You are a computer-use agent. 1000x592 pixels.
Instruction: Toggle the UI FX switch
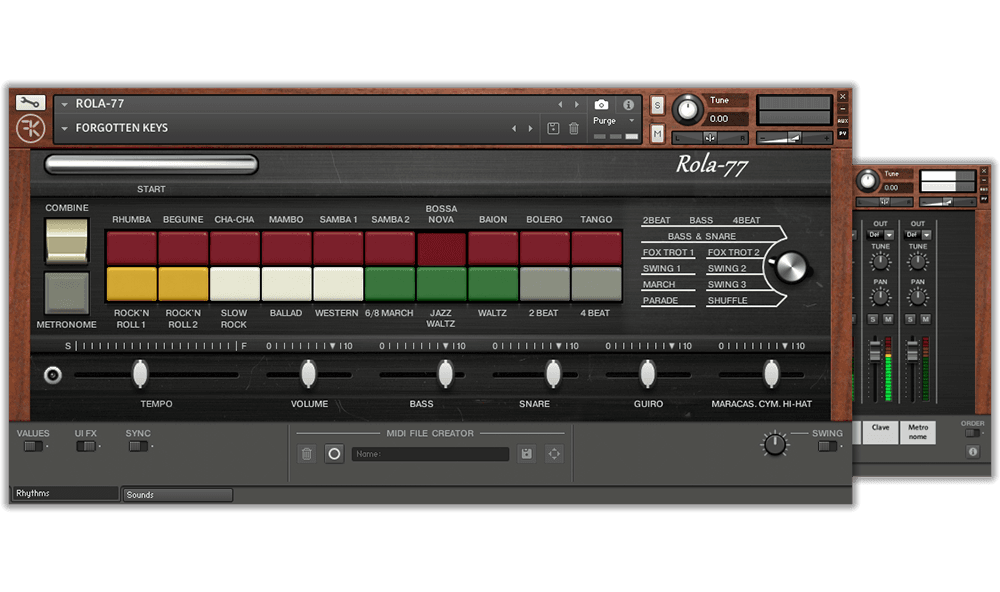pos(85,446)
